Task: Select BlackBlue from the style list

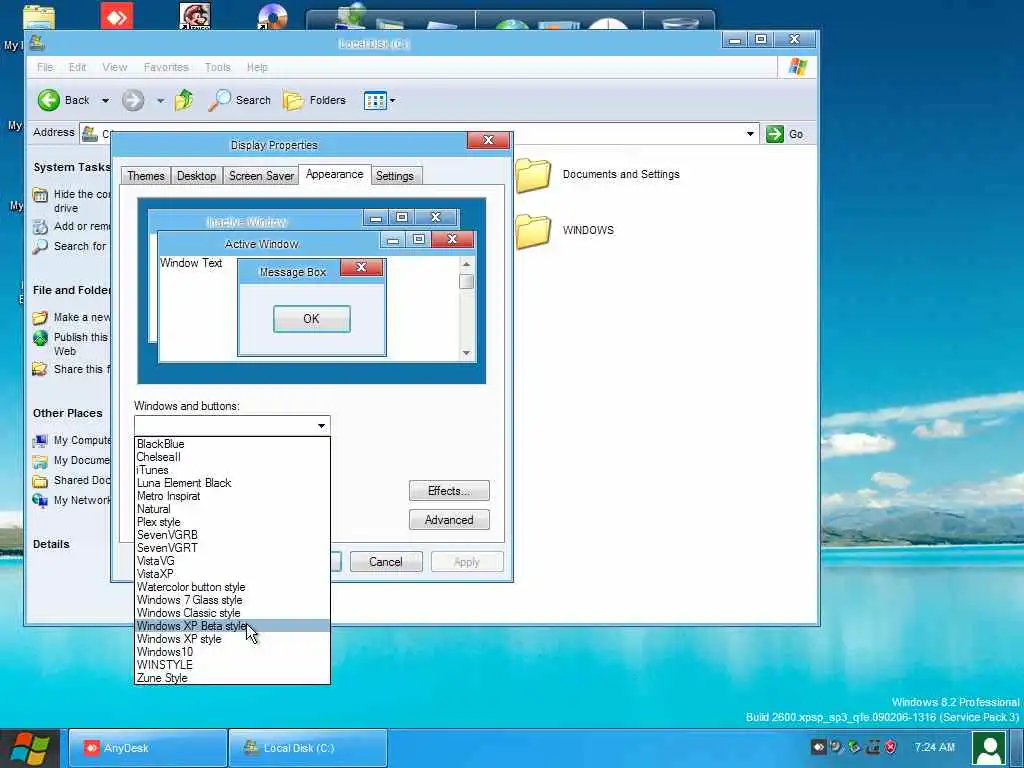Action: (x=232, y=444)
